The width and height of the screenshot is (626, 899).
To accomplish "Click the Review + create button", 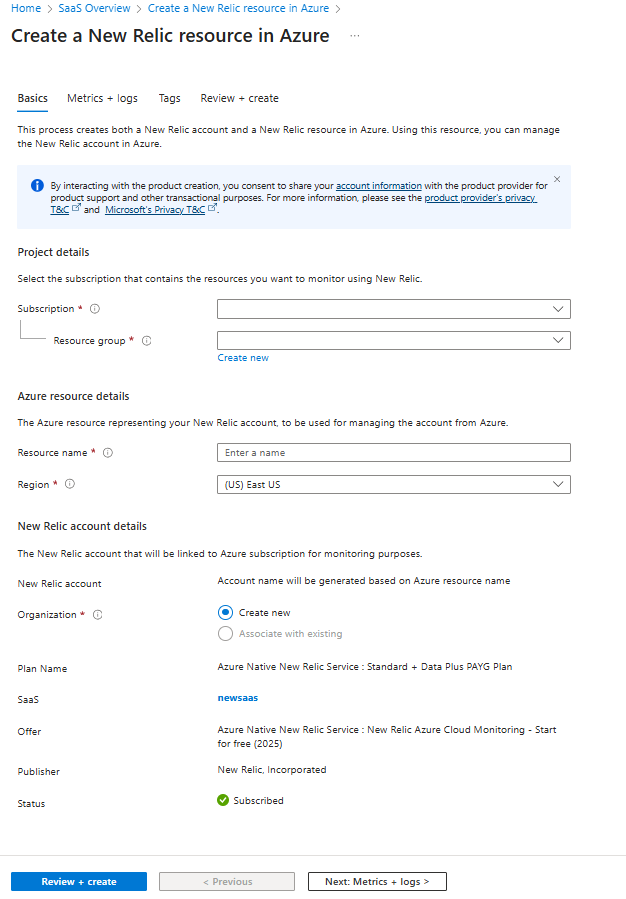I will point(78,881).
